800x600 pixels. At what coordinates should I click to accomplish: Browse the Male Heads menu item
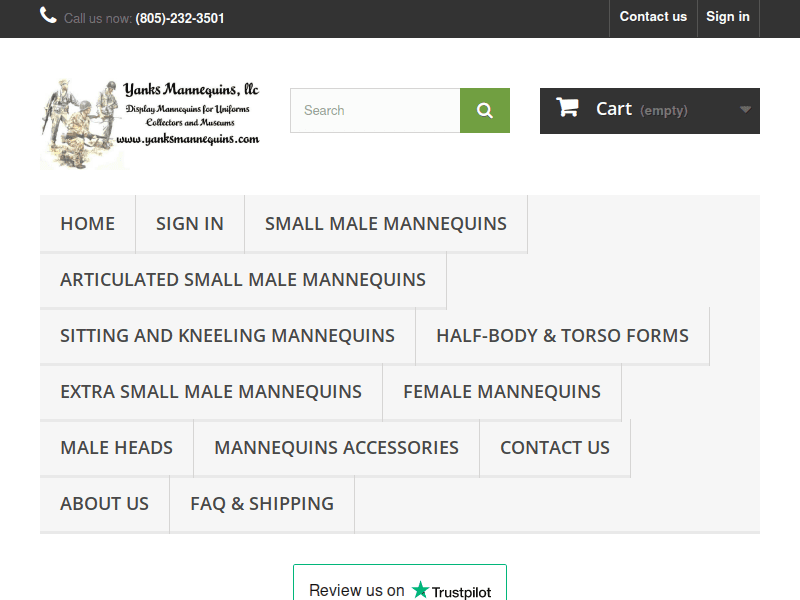pyautogui.click(x=117, y=448)
